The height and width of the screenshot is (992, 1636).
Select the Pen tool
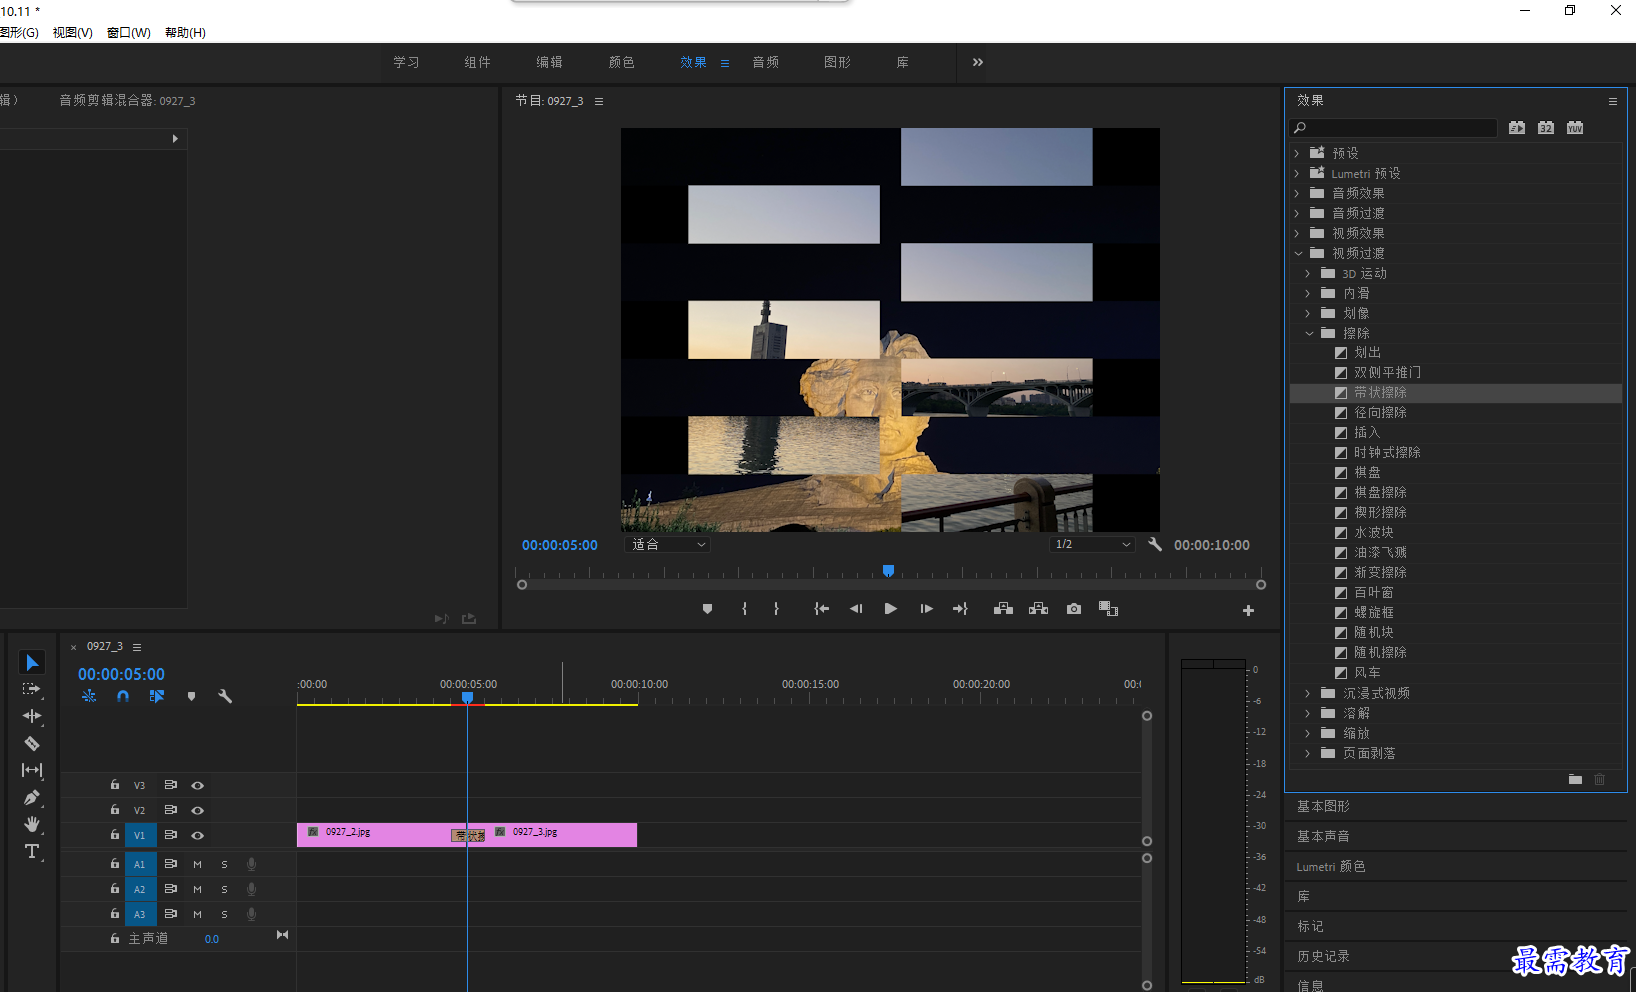[32, 797]
